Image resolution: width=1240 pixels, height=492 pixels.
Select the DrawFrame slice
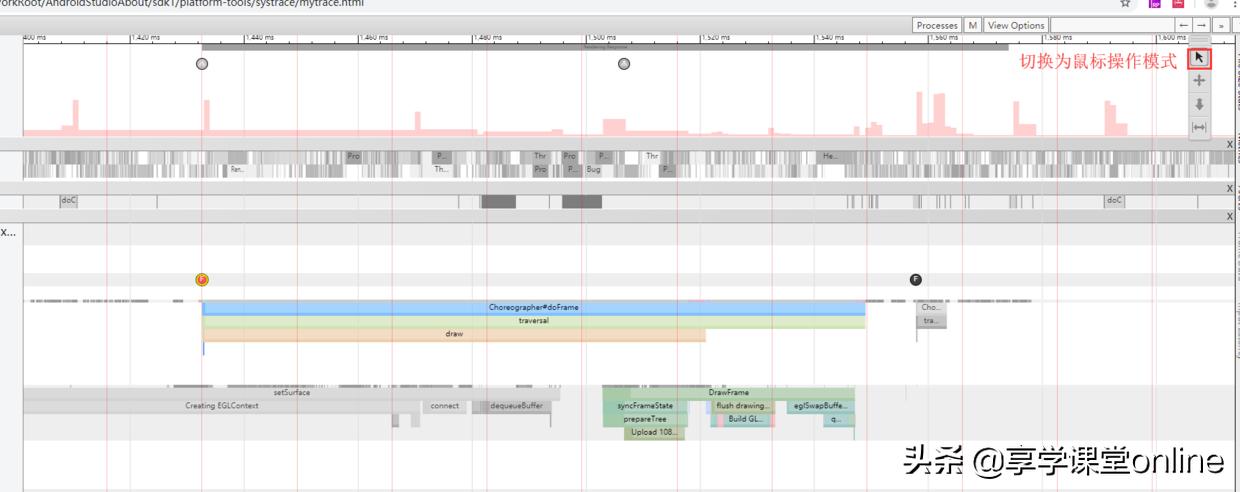[728, 393]
